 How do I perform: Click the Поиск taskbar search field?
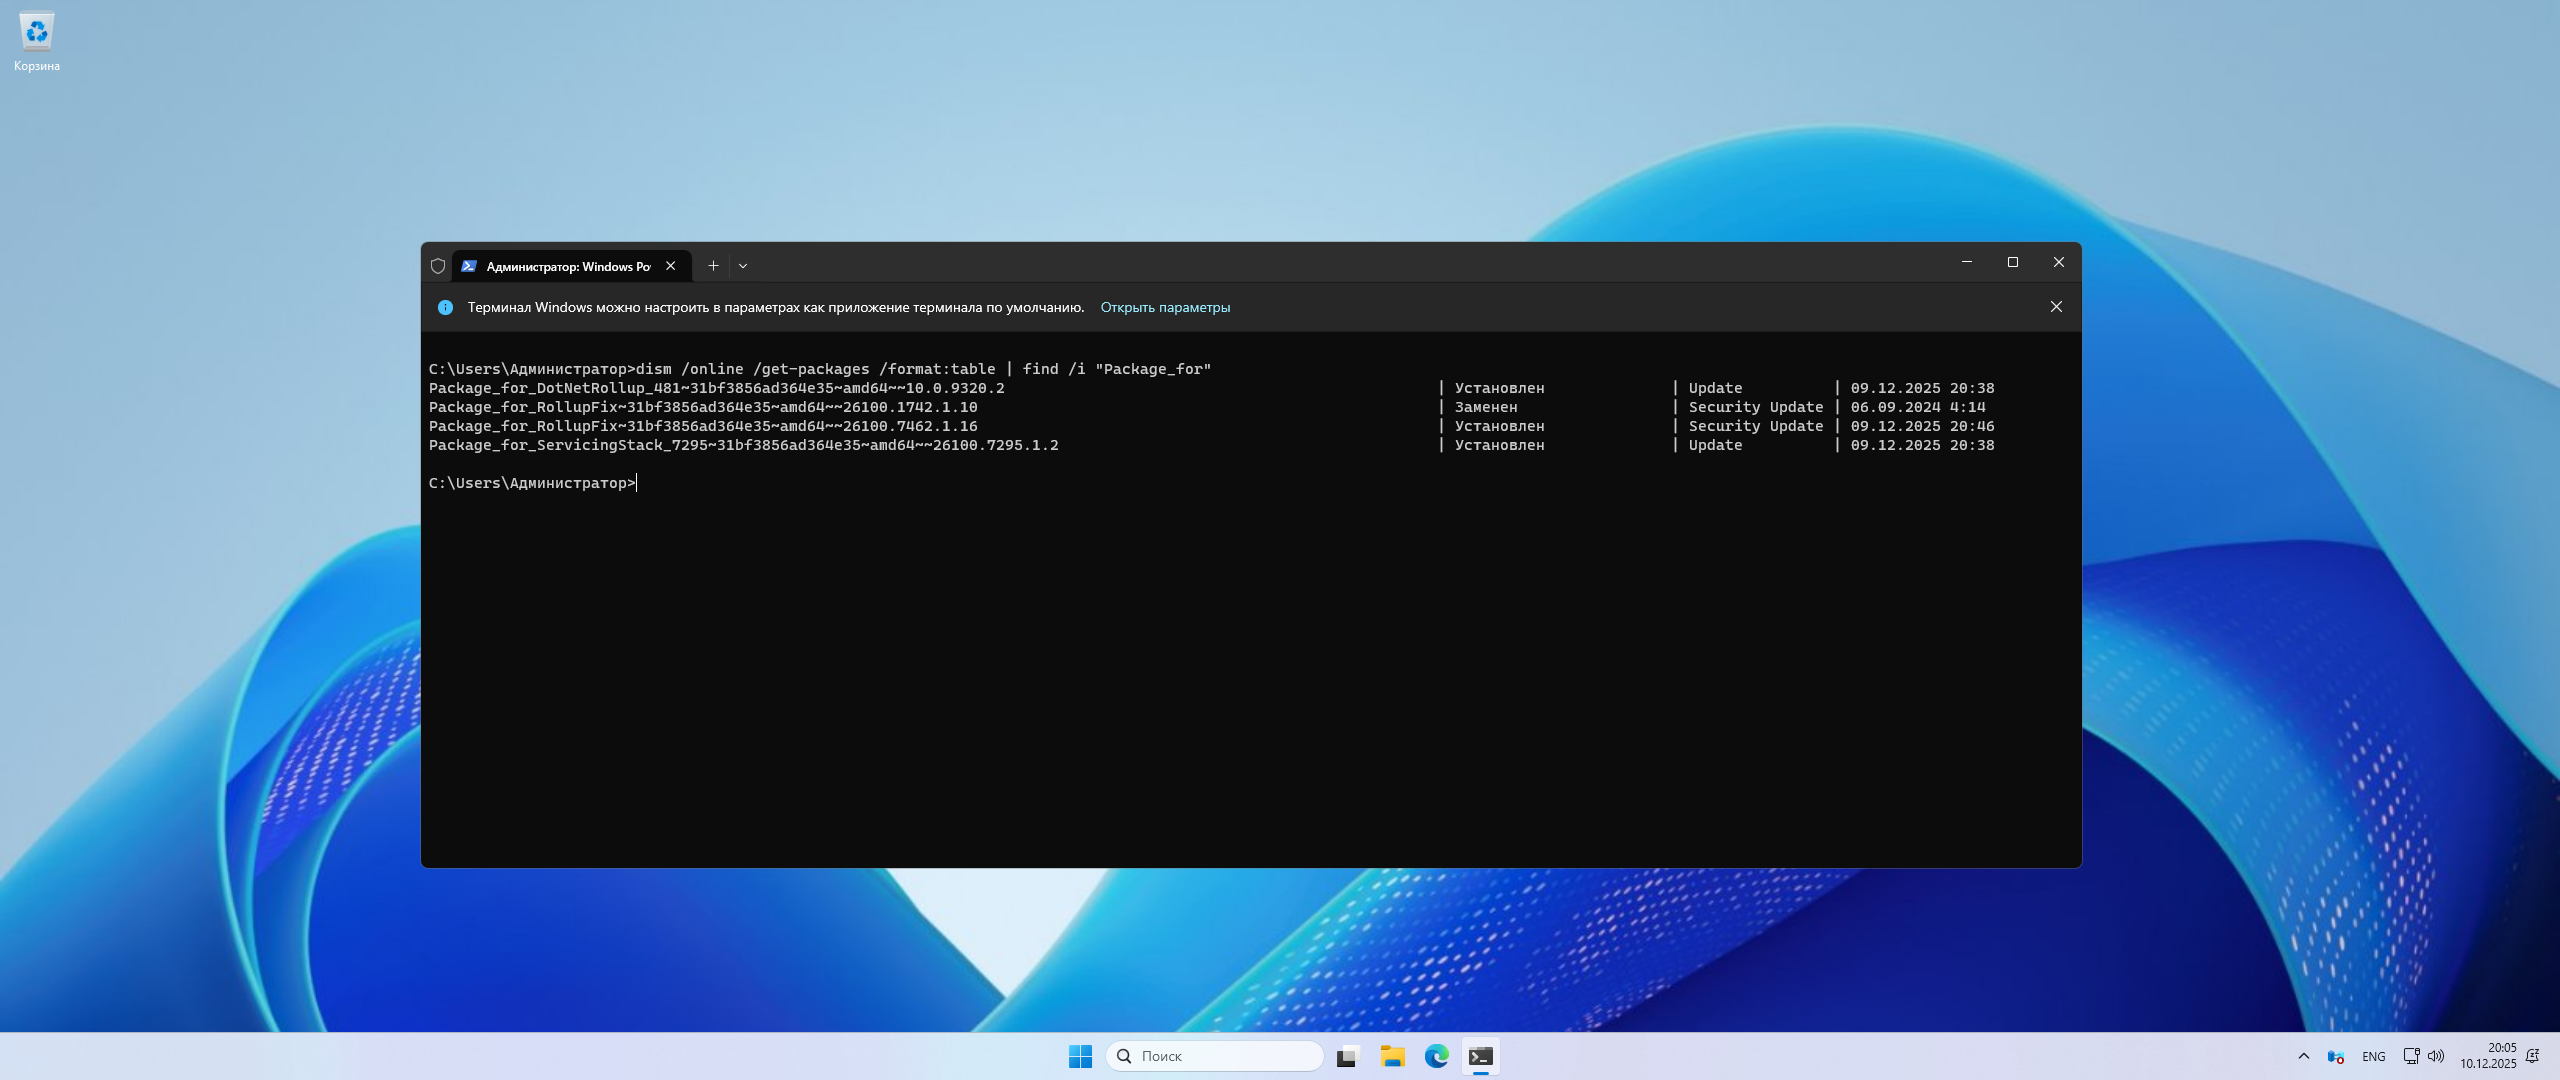point(1214,1056)
